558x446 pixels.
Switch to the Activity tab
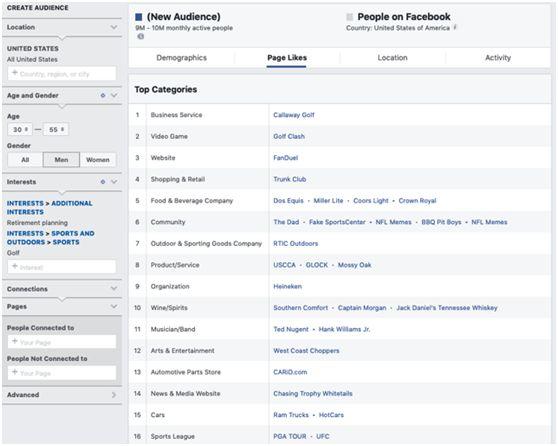[498, 58]
